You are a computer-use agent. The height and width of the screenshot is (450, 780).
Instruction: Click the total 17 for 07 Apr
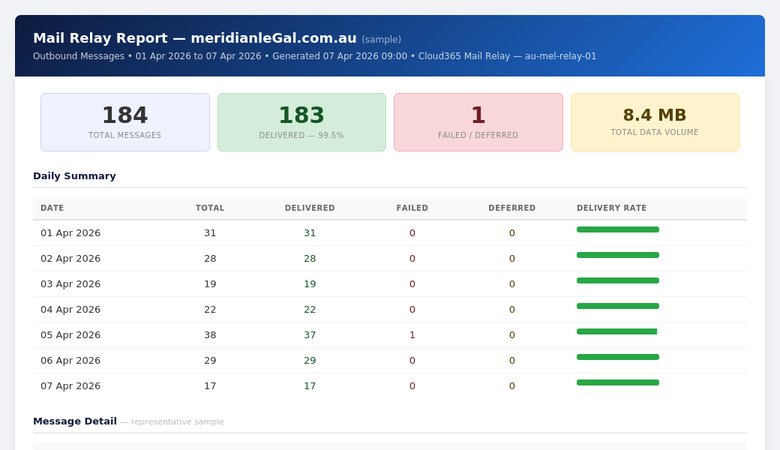[x=210, y=386]
